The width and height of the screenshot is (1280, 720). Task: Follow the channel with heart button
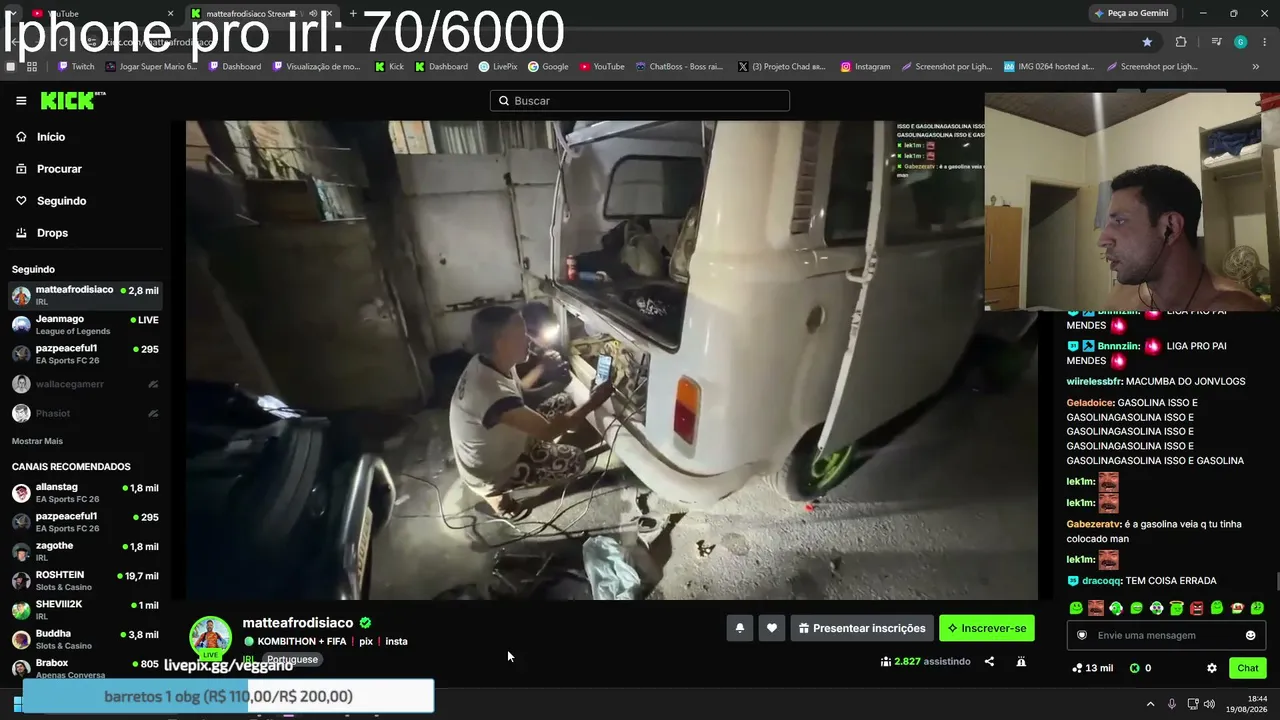pyautogui.click(x=772, y=628)
